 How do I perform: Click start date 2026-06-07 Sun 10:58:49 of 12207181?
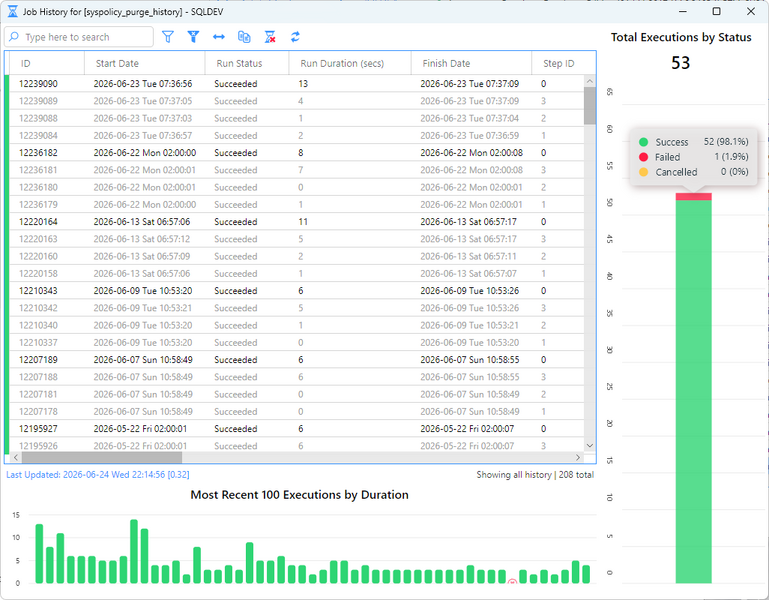143,394
